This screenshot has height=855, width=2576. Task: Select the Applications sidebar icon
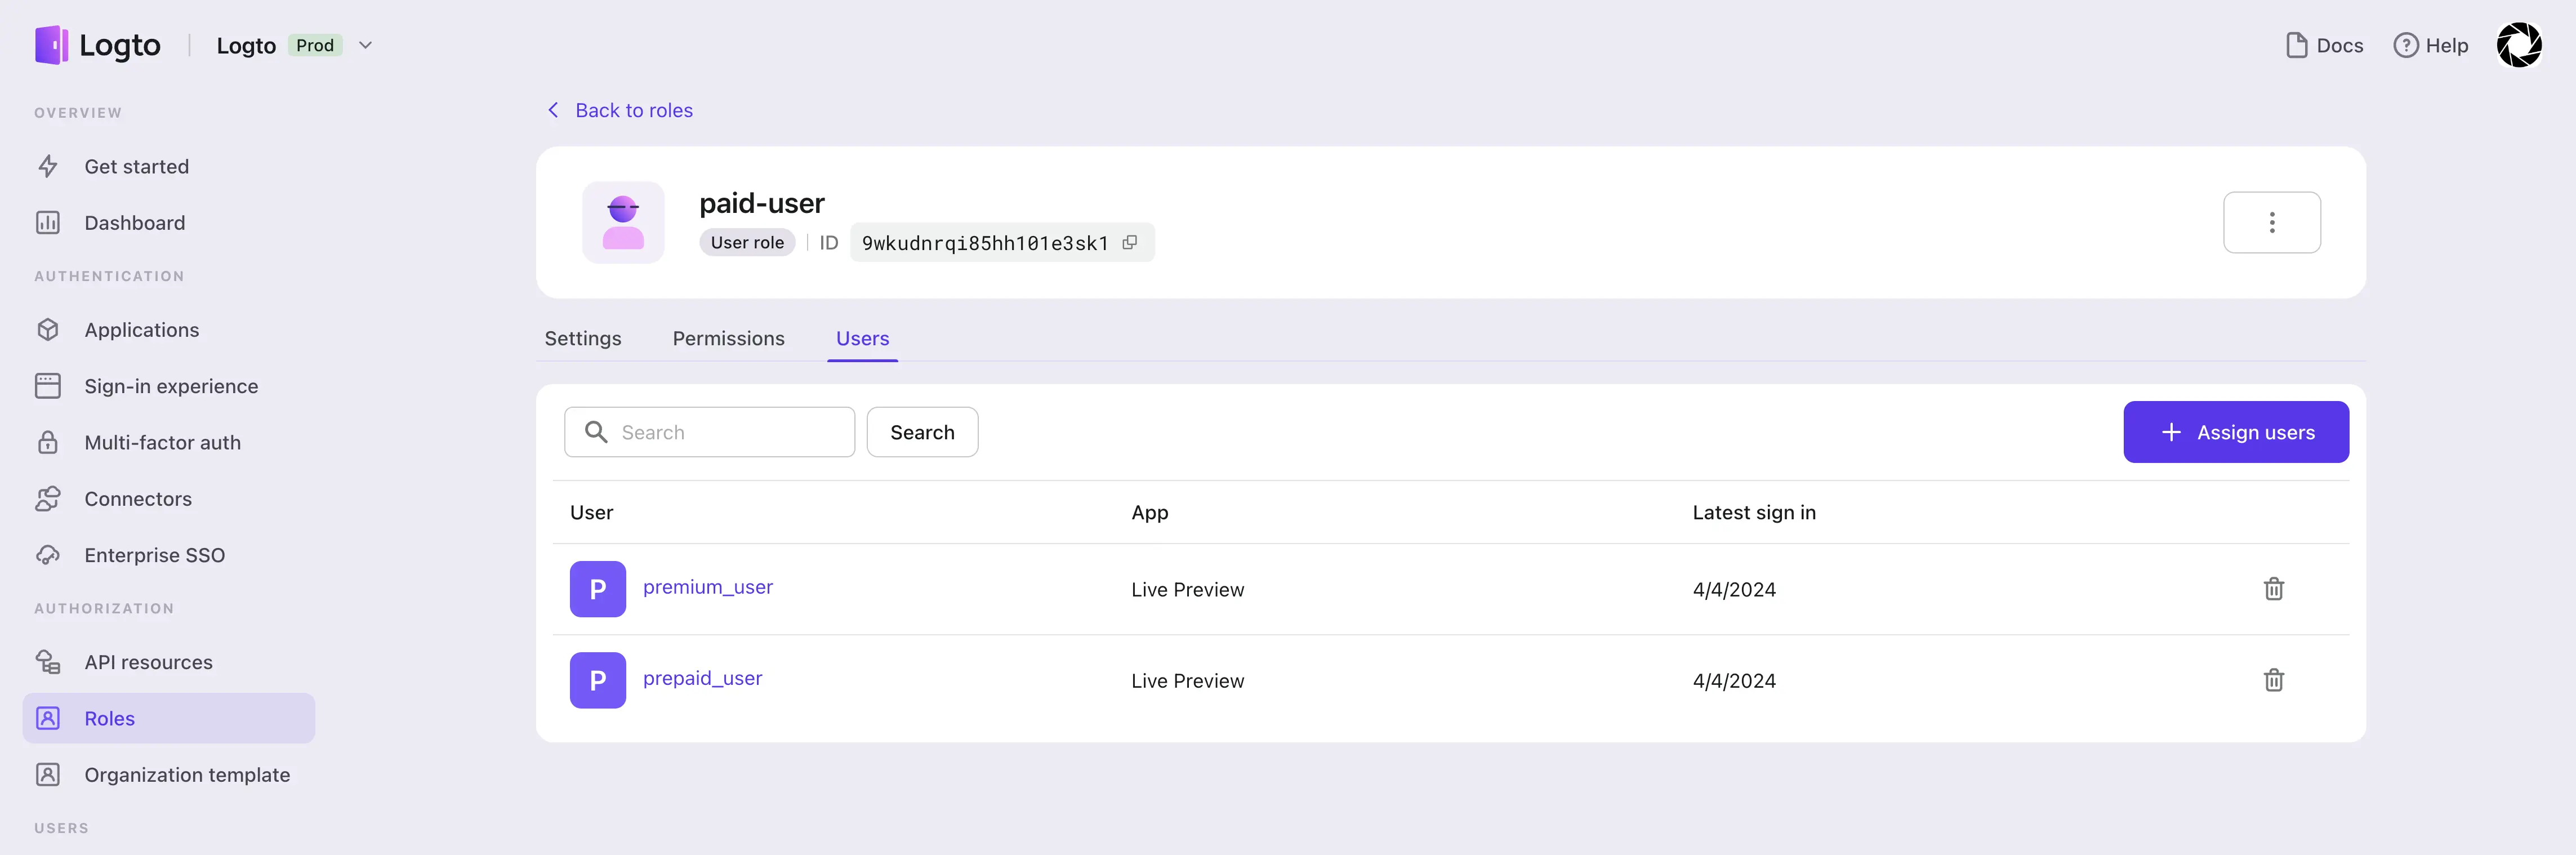click(x=48, y=329)
